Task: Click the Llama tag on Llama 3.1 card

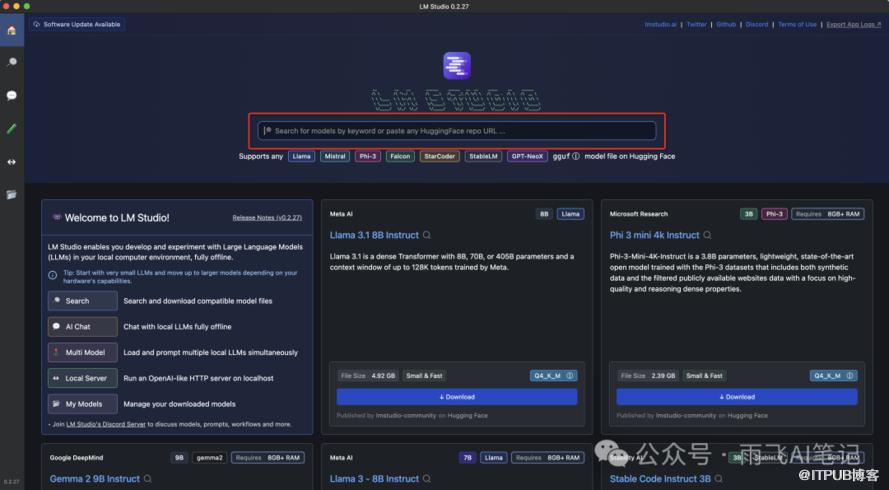Action: [x=570, y=214]
